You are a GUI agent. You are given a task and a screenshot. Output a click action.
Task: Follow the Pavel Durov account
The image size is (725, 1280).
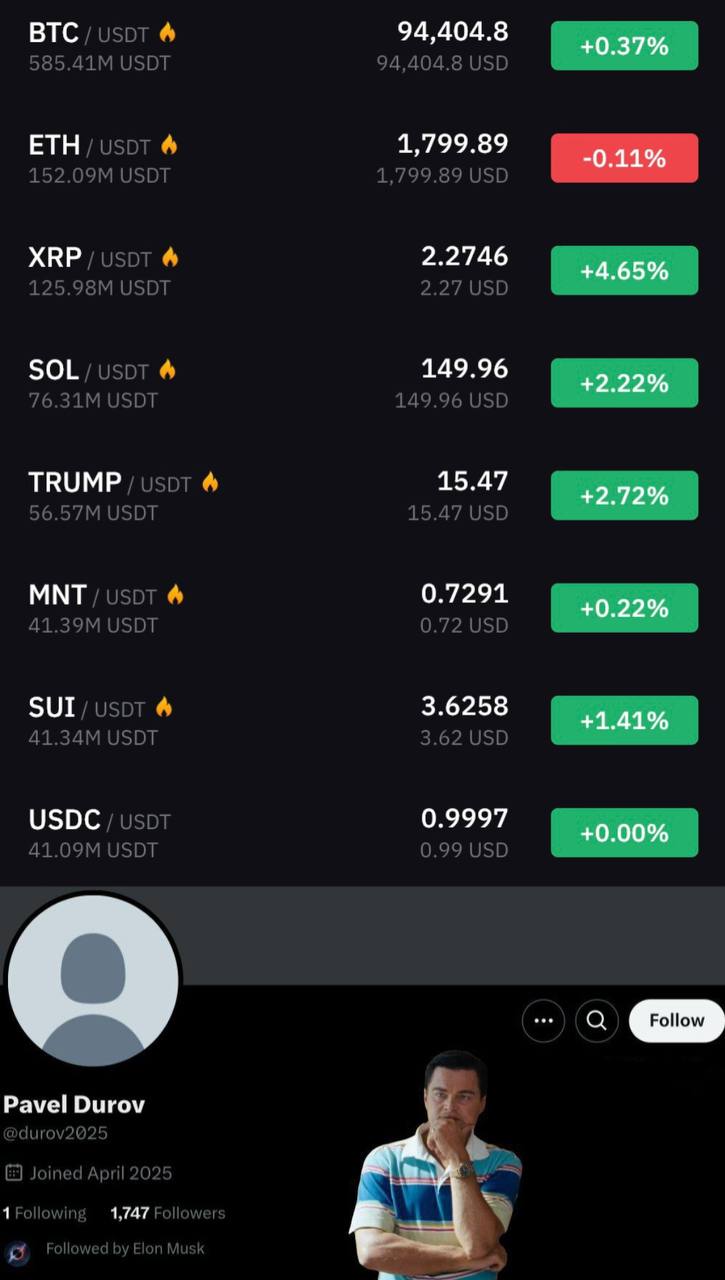676,1021
